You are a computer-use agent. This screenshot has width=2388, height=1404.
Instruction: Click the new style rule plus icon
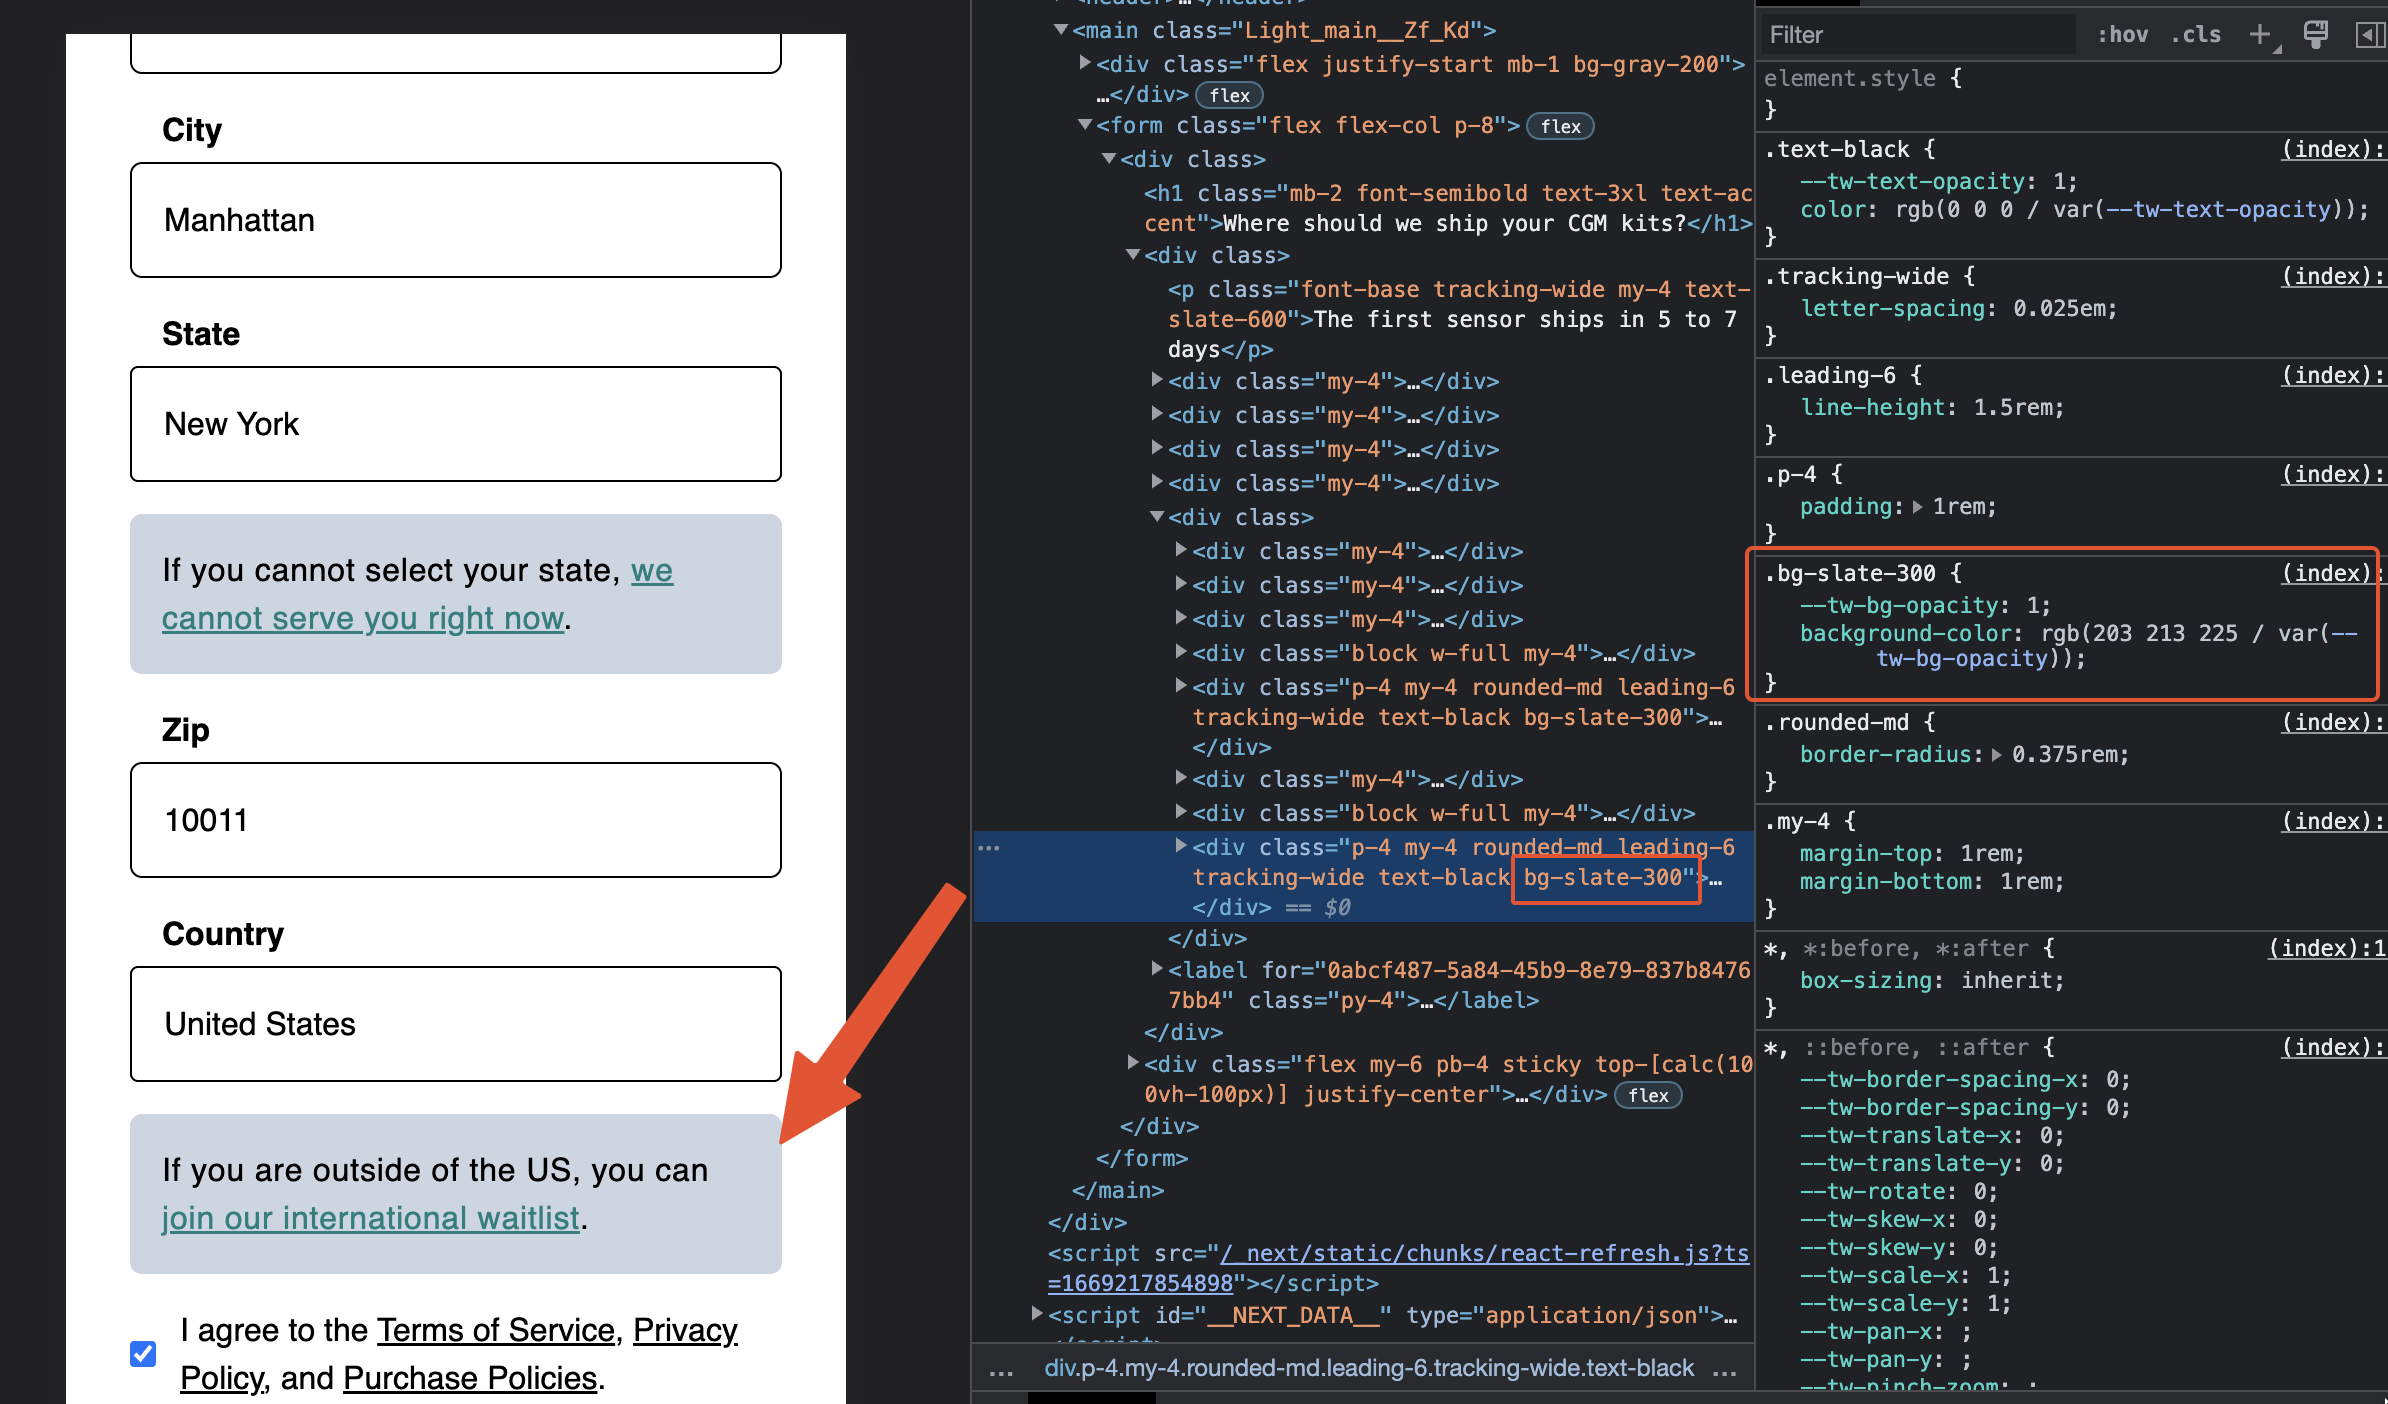coord(2260,34)
